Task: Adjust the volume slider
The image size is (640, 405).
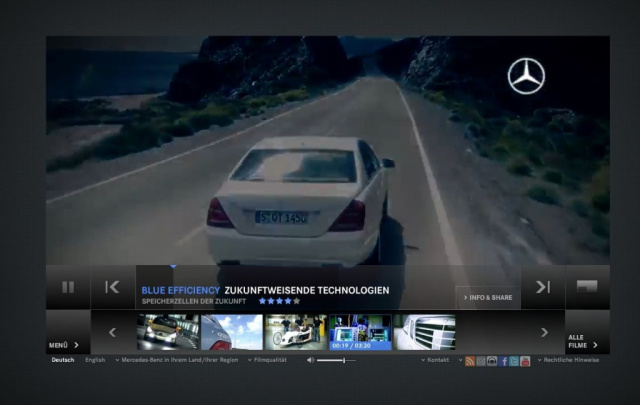Action: [x=335, y=360]
